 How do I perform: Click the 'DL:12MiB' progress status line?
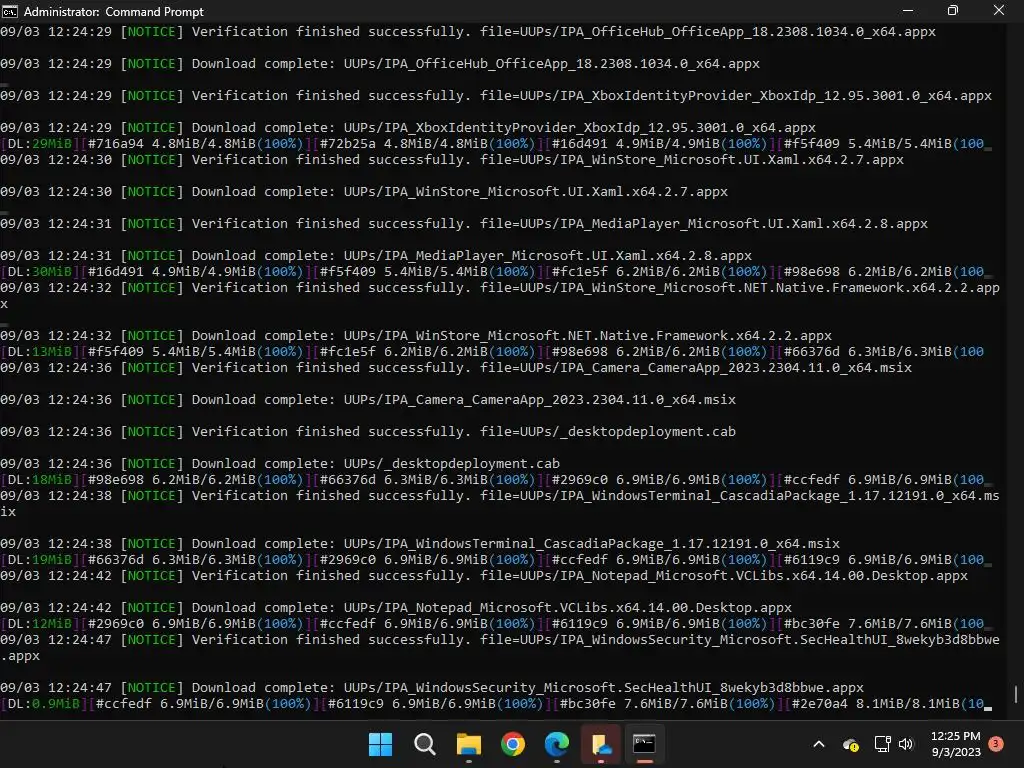(496, 624)
